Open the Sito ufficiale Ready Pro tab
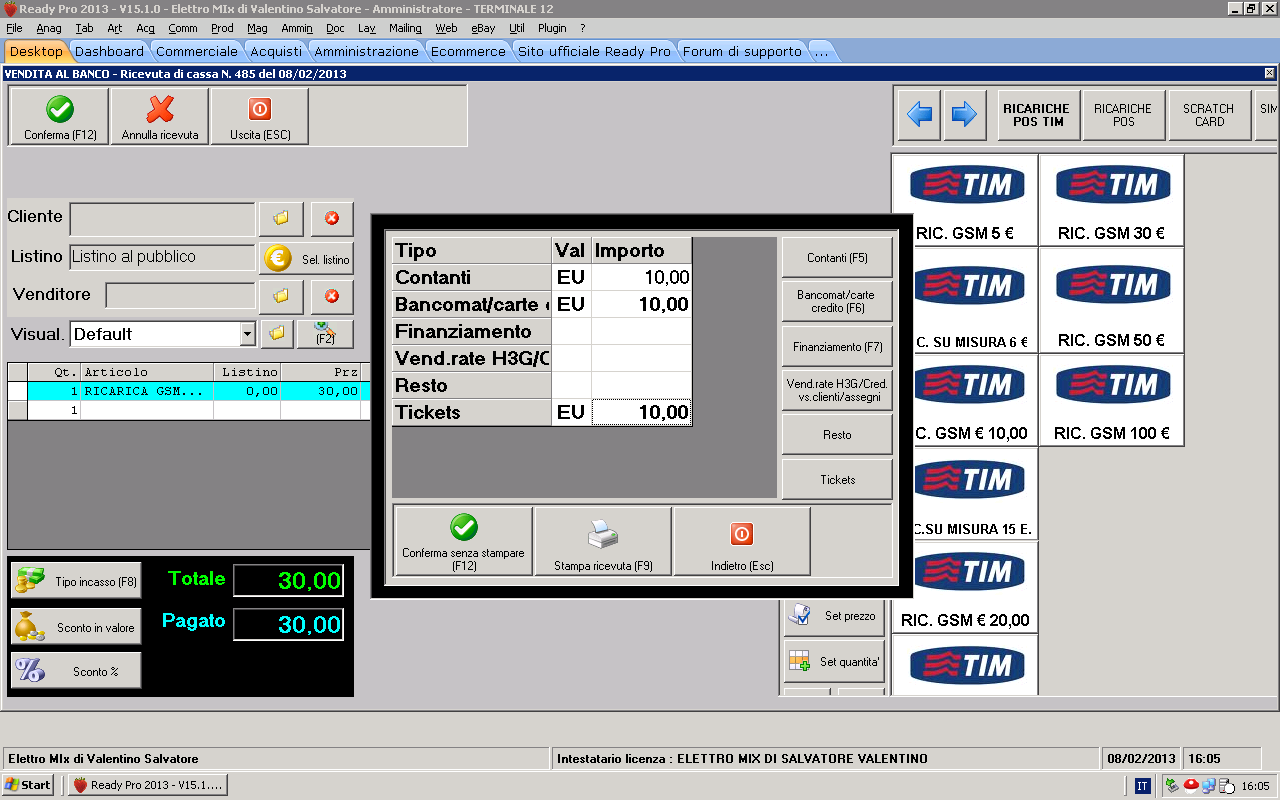The height and width of the screenshot is (800, 1280). pos(594,51)
